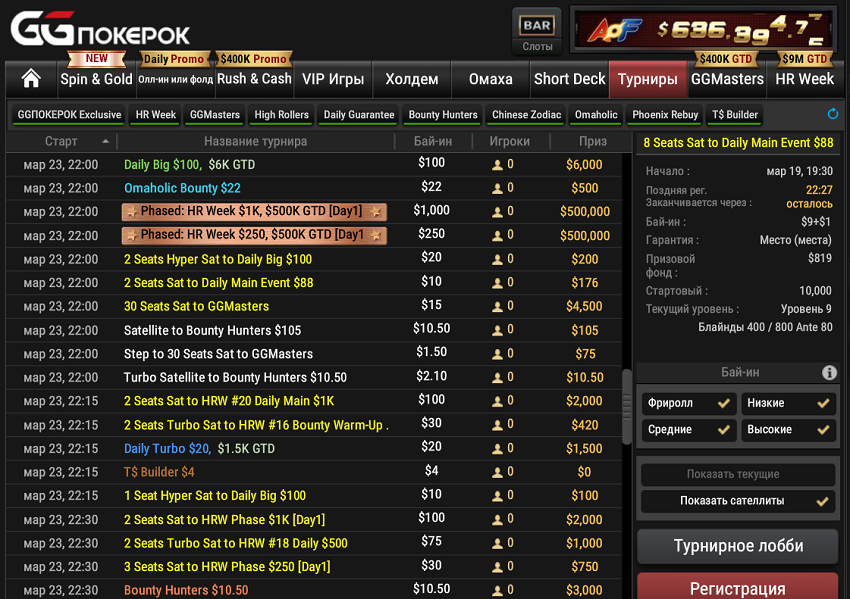Open the buy-in info icon

829,372
